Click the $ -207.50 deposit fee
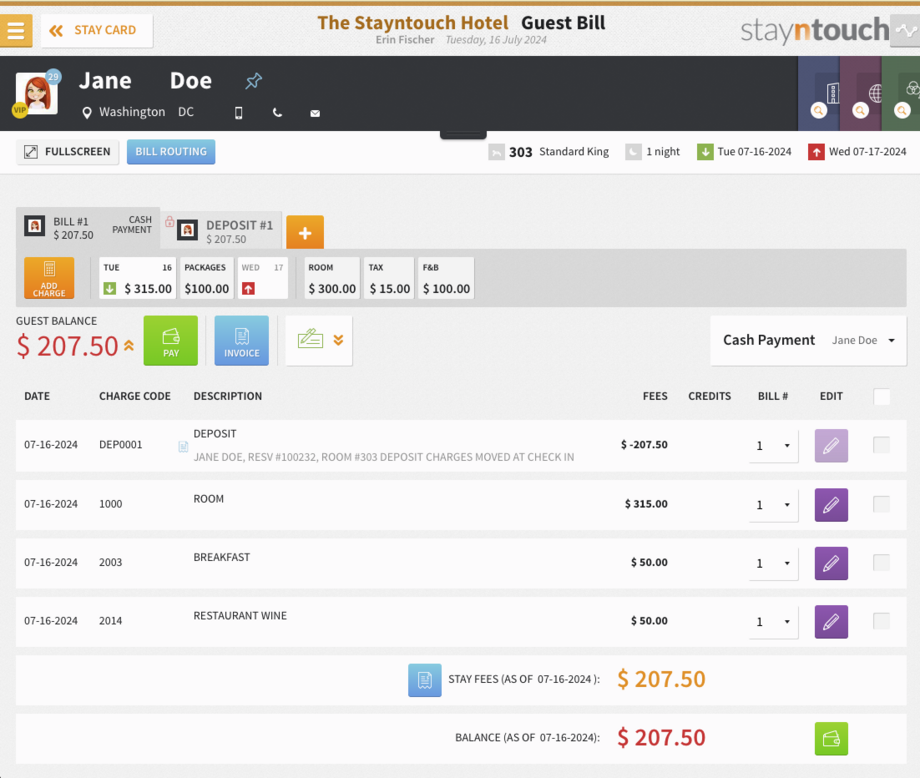Screen dimensions: 920x778 [x=644, y=445]
